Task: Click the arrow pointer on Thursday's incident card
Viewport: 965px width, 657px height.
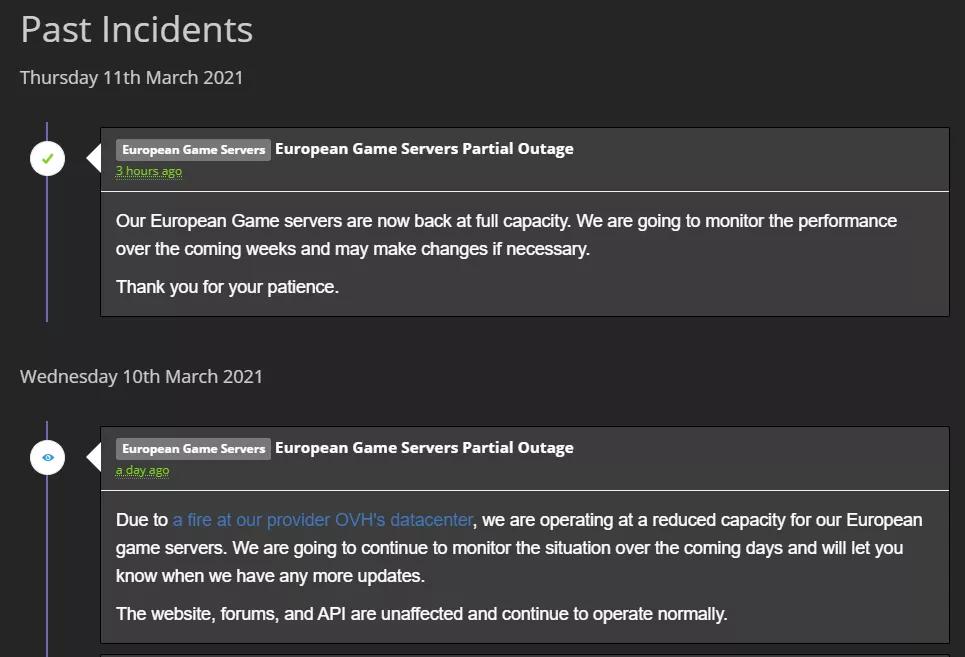Action: click(94, 158)
